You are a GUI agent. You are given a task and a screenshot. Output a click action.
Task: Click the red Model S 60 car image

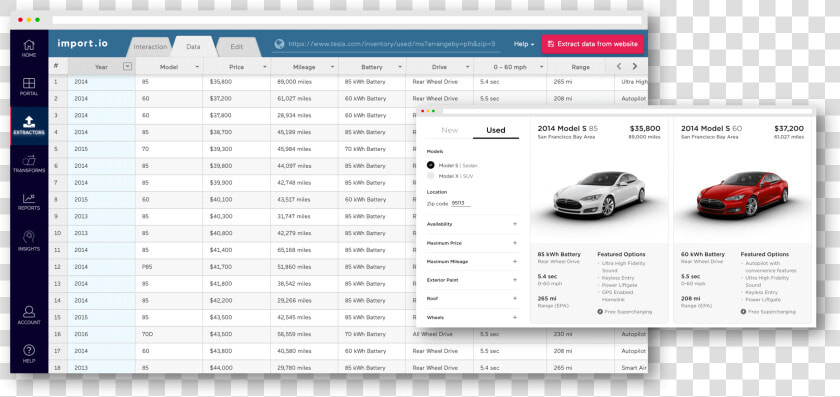742,193
